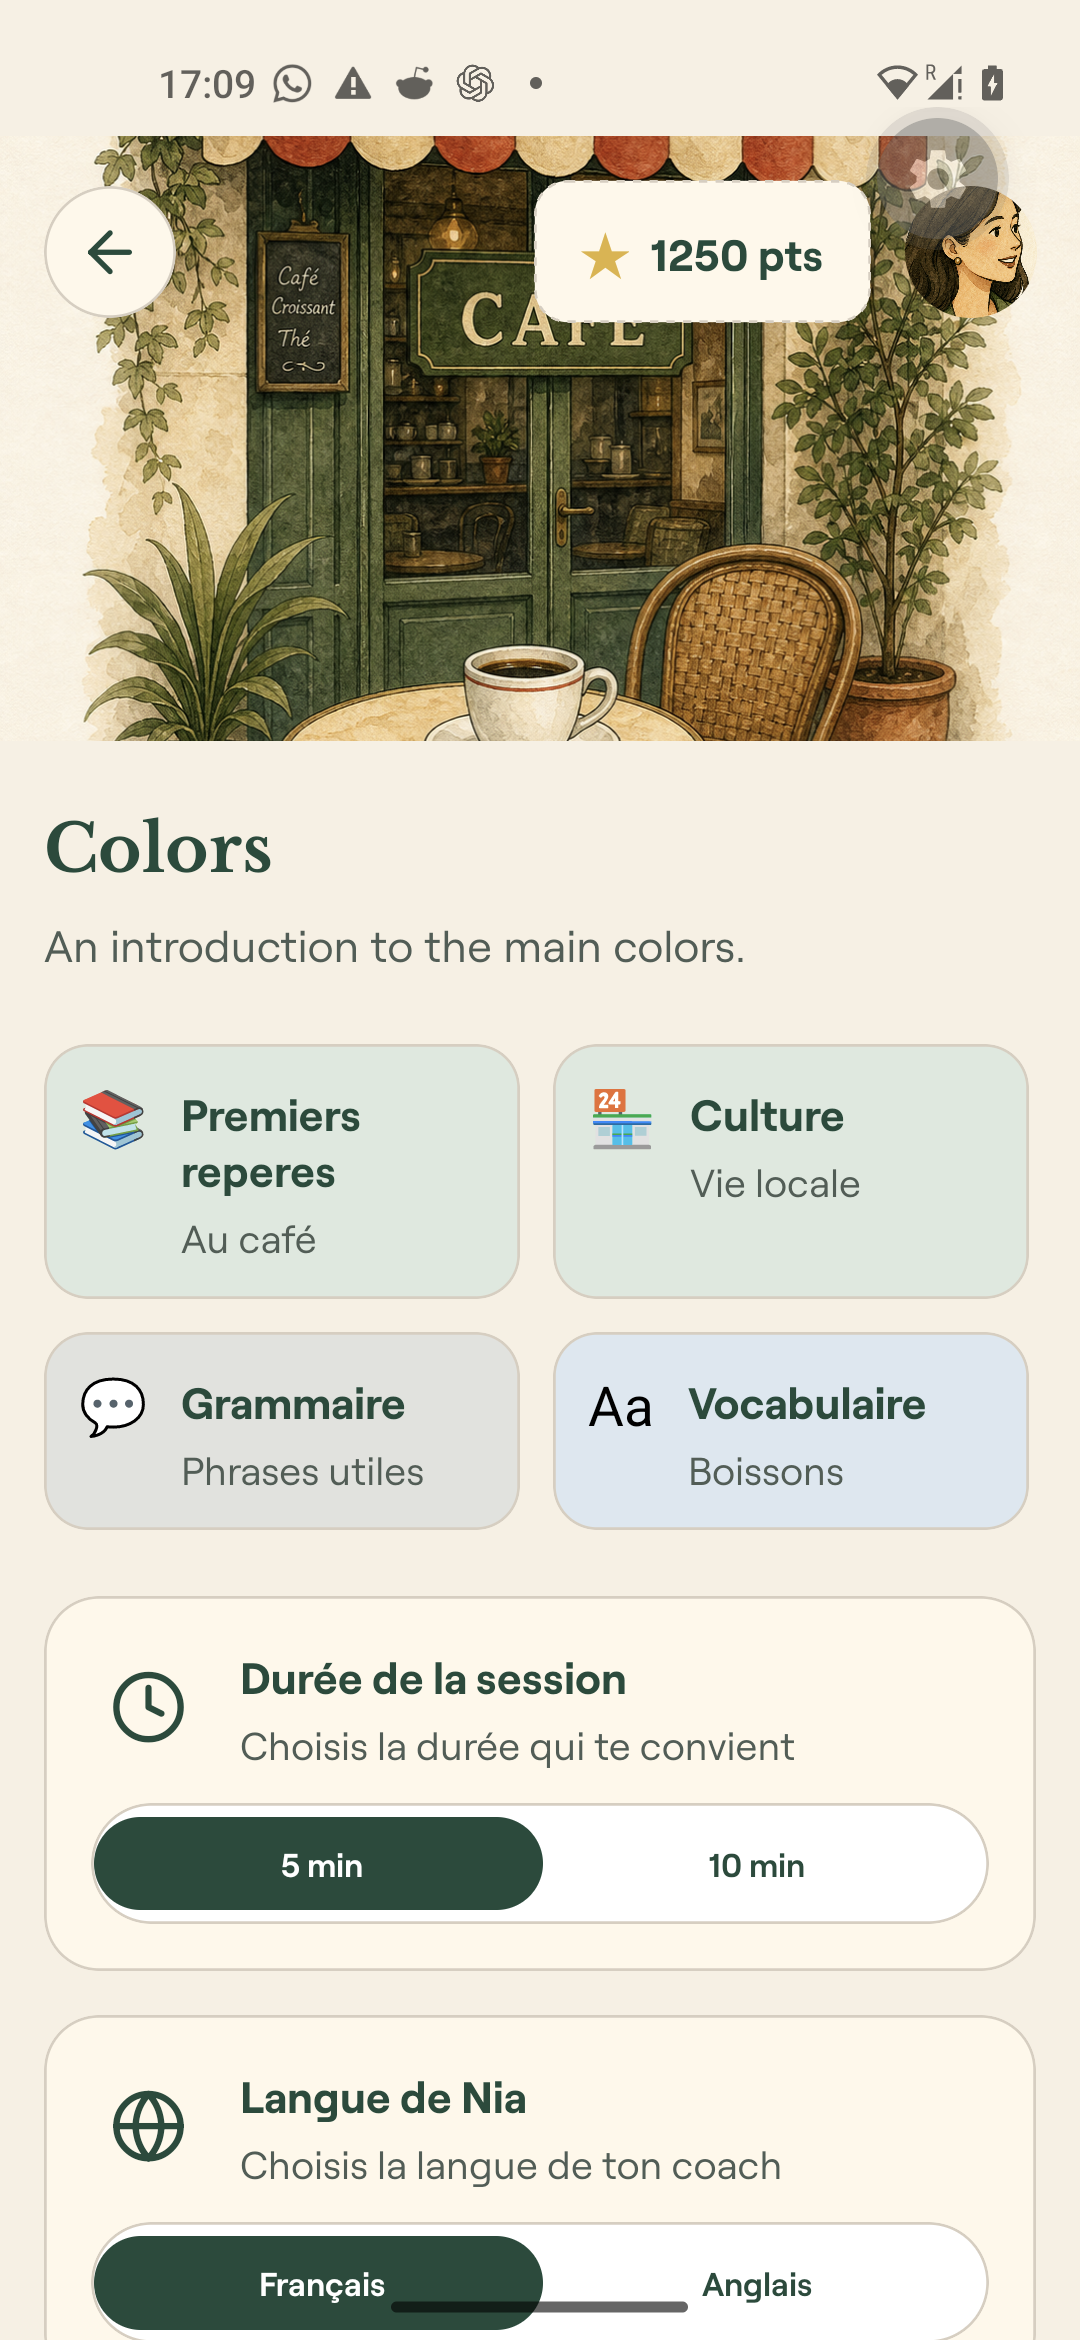The width and height of the screenshot is (1080, 2340).
Task: View the 1250 pts score badge
Action: 703,252
